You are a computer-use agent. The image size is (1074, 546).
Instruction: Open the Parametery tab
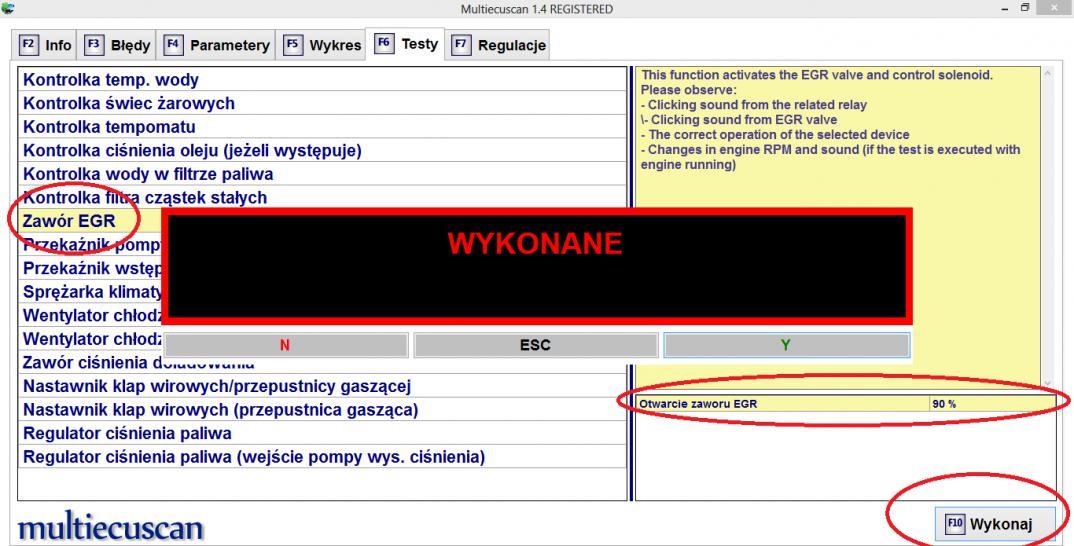tap(216, 45)
